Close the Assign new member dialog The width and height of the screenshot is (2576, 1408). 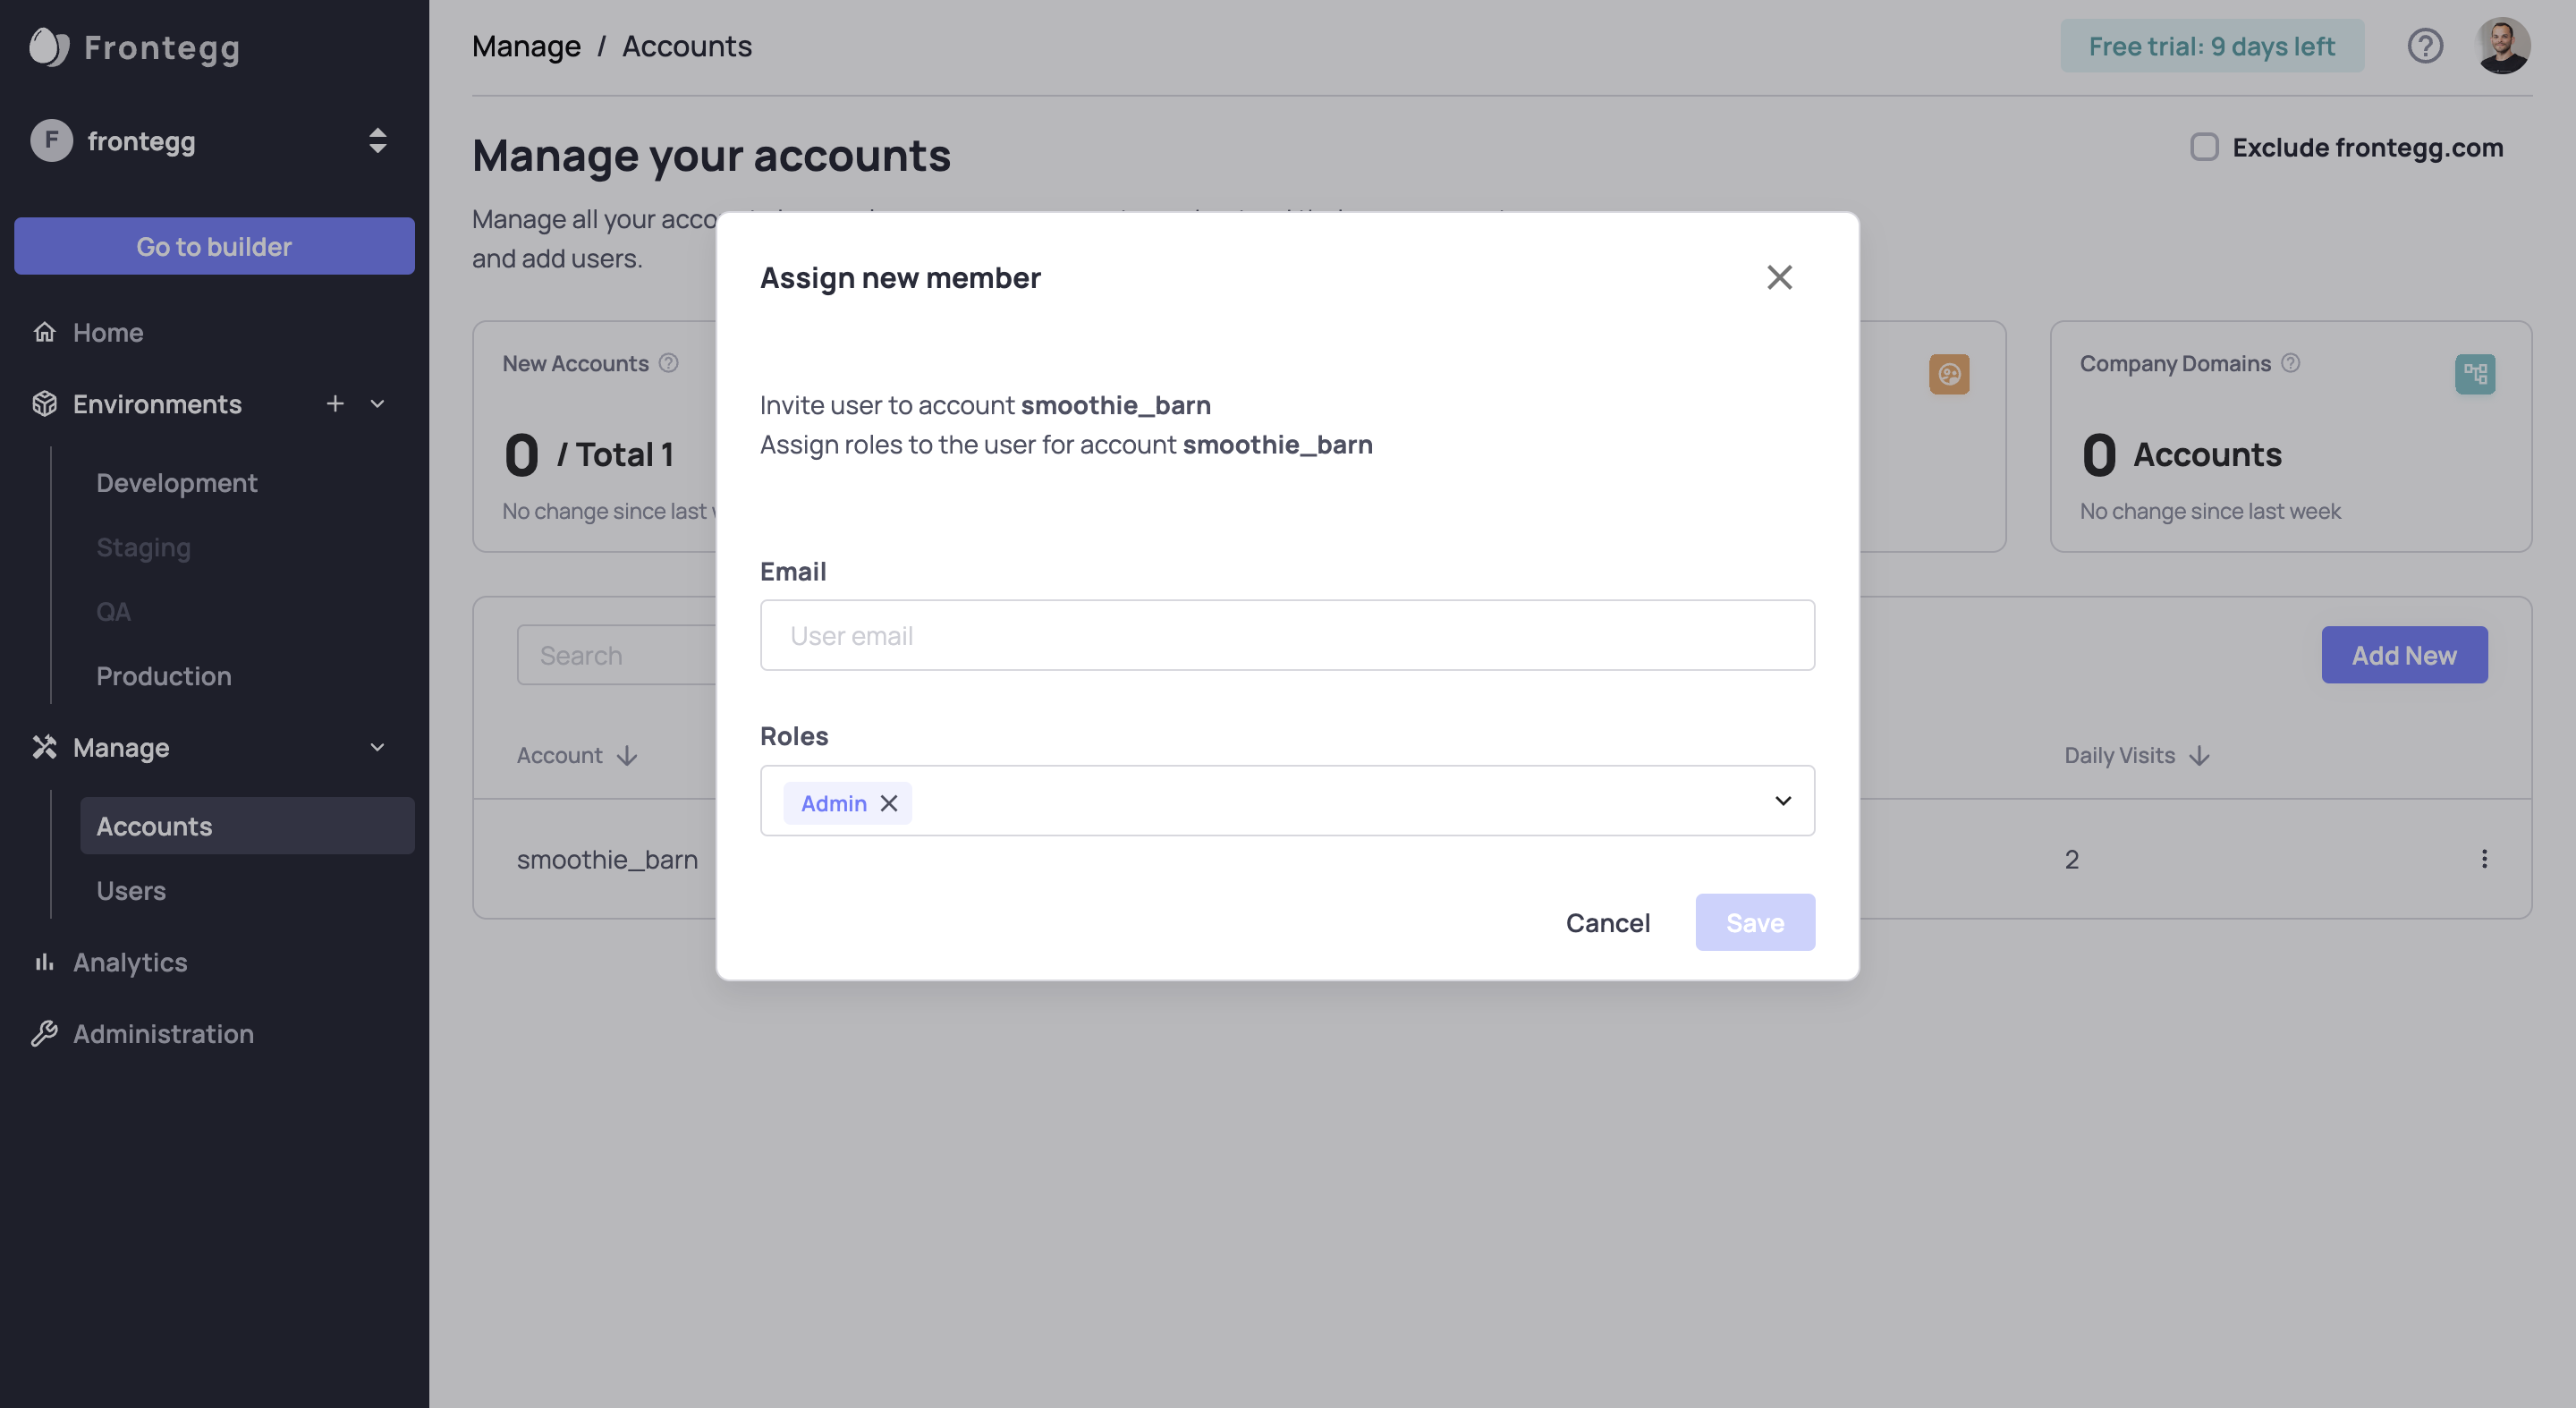click(1779, 277)
